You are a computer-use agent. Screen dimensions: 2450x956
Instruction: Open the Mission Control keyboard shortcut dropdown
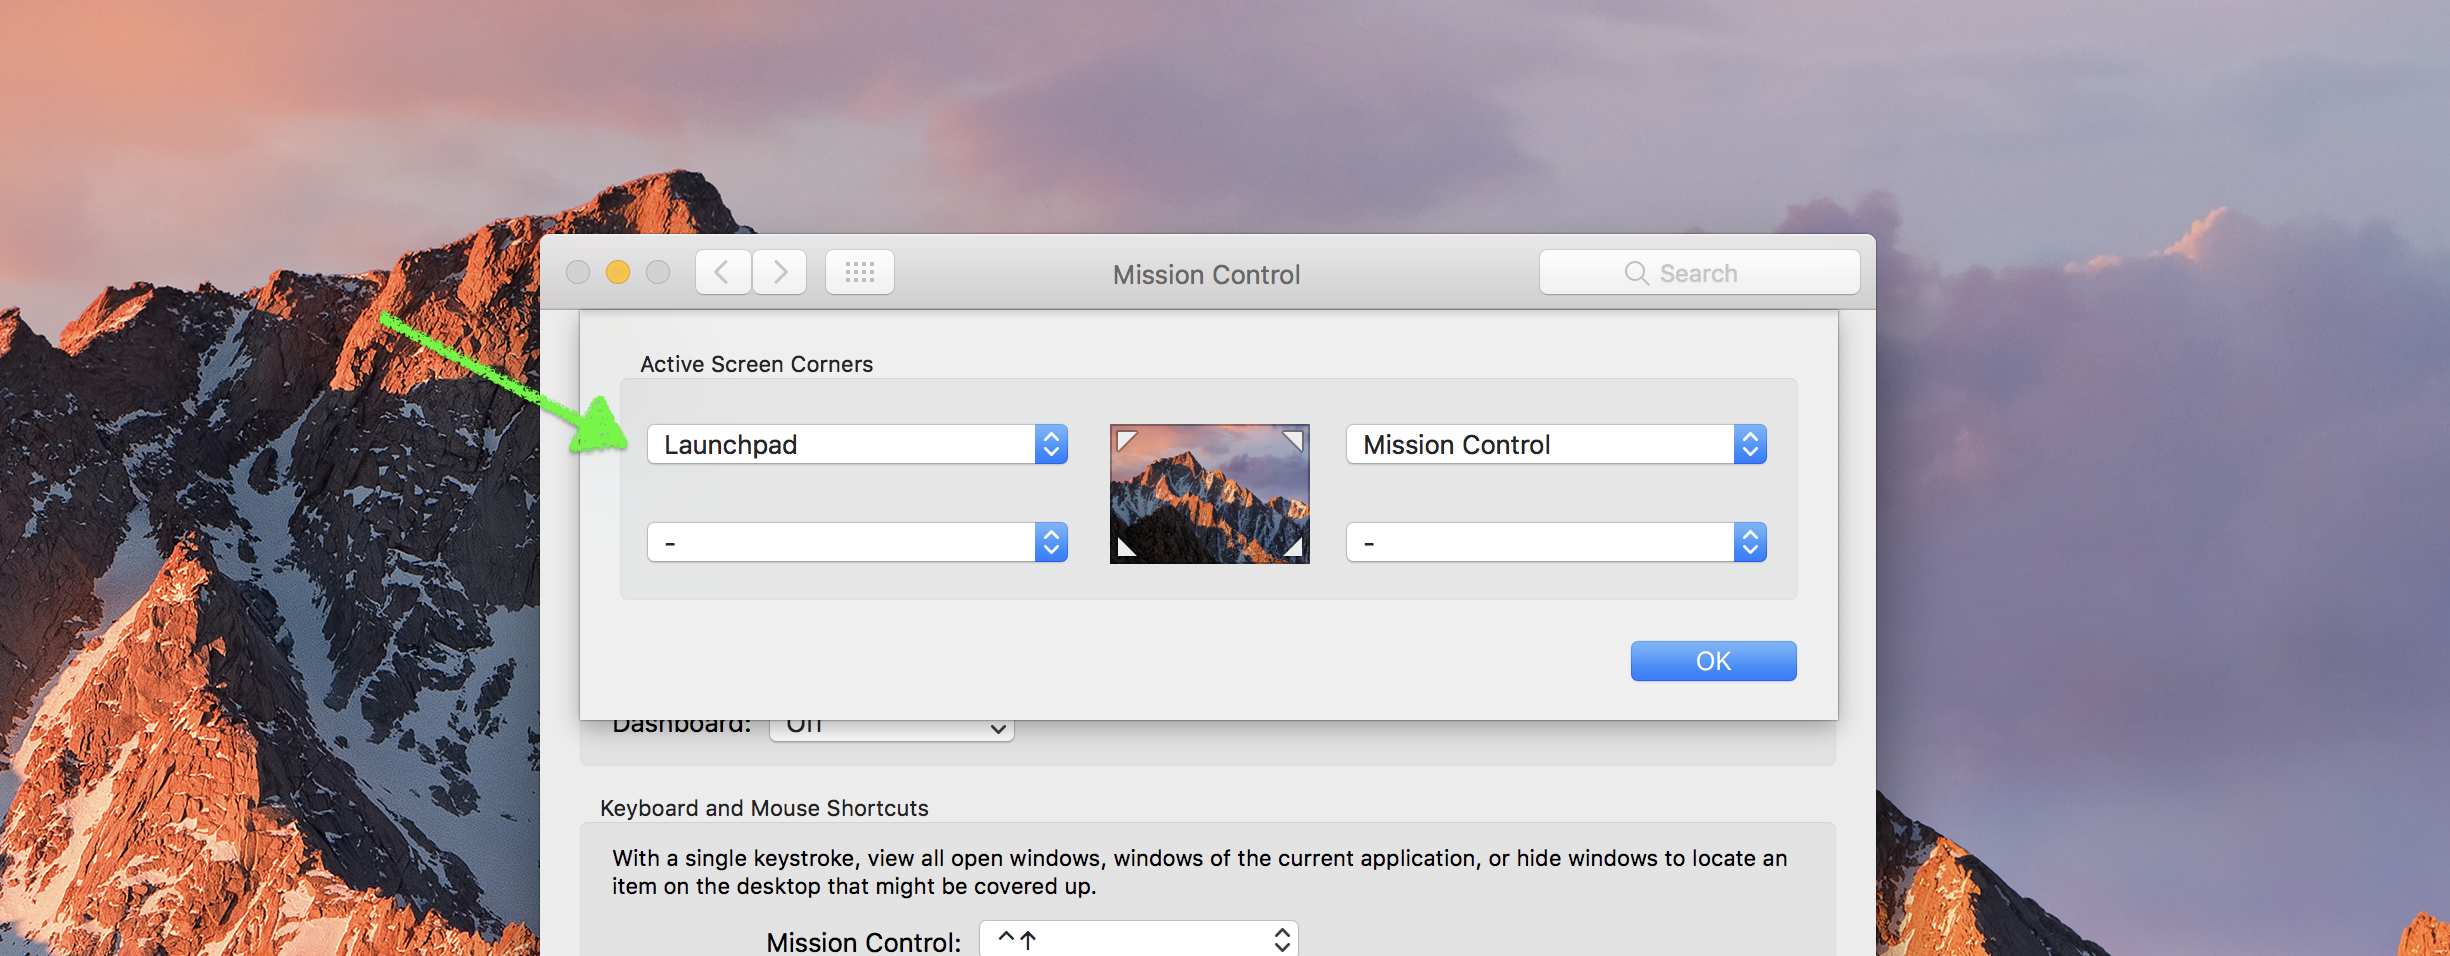(x=1138, y=940)
